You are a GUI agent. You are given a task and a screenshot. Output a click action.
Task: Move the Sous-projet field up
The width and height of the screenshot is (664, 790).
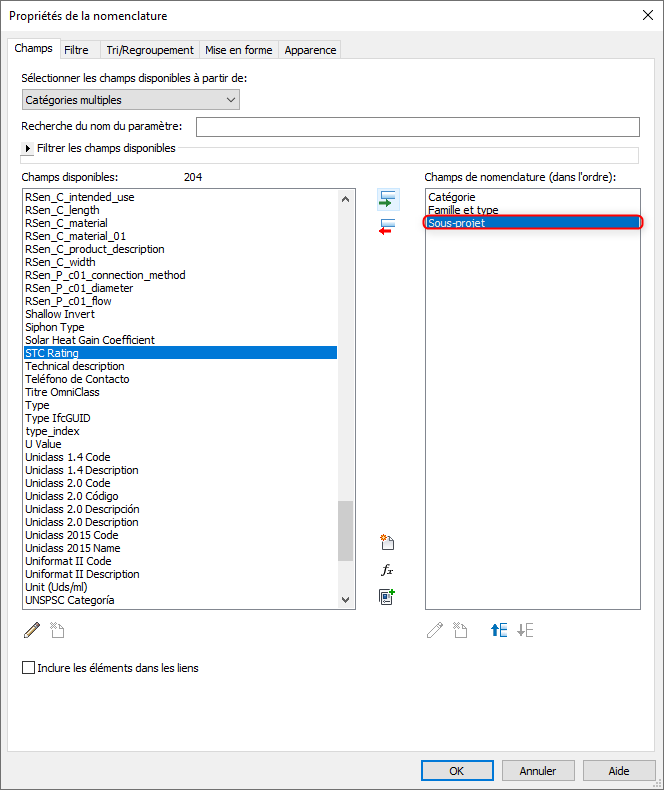tap(499, 630)
